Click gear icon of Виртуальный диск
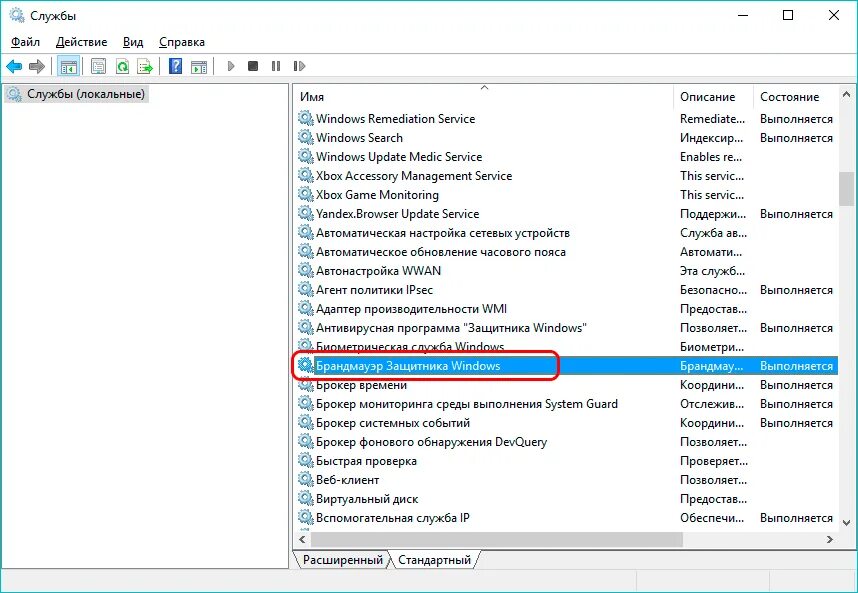 (x=305, y=498)
